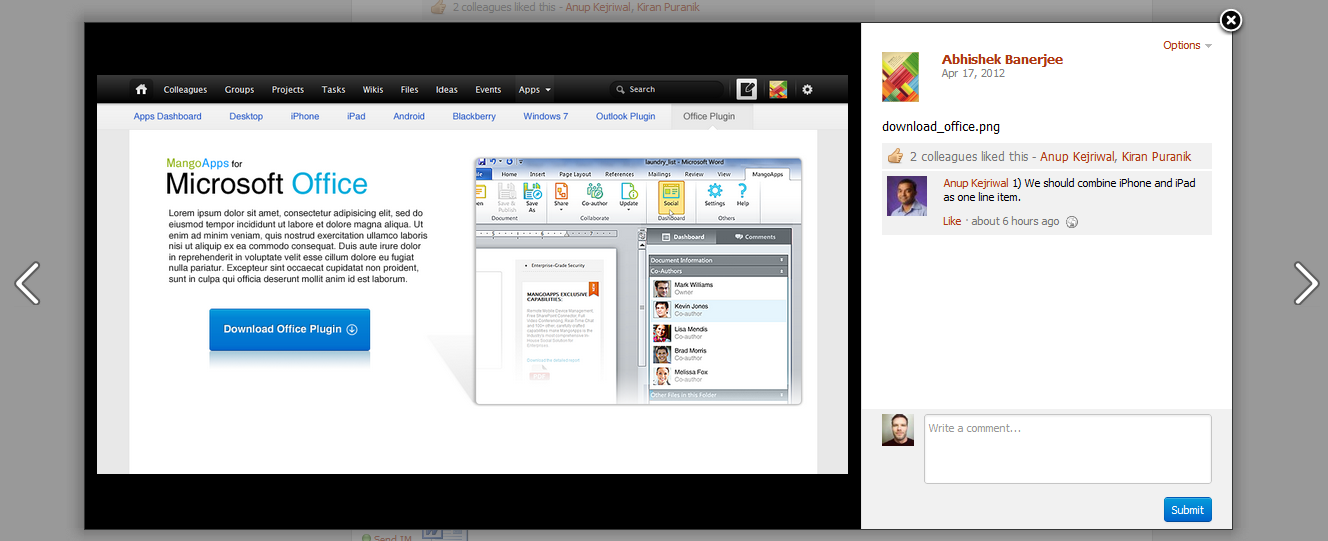Expand the Other Files in this Folder section

(x=719, y=396)
